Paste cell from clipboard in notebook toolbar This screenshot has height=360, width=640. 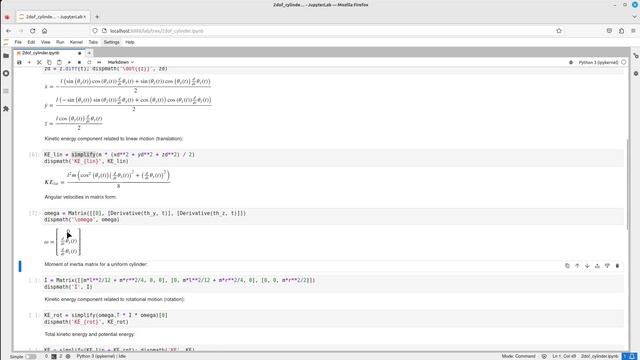[59, 62]
